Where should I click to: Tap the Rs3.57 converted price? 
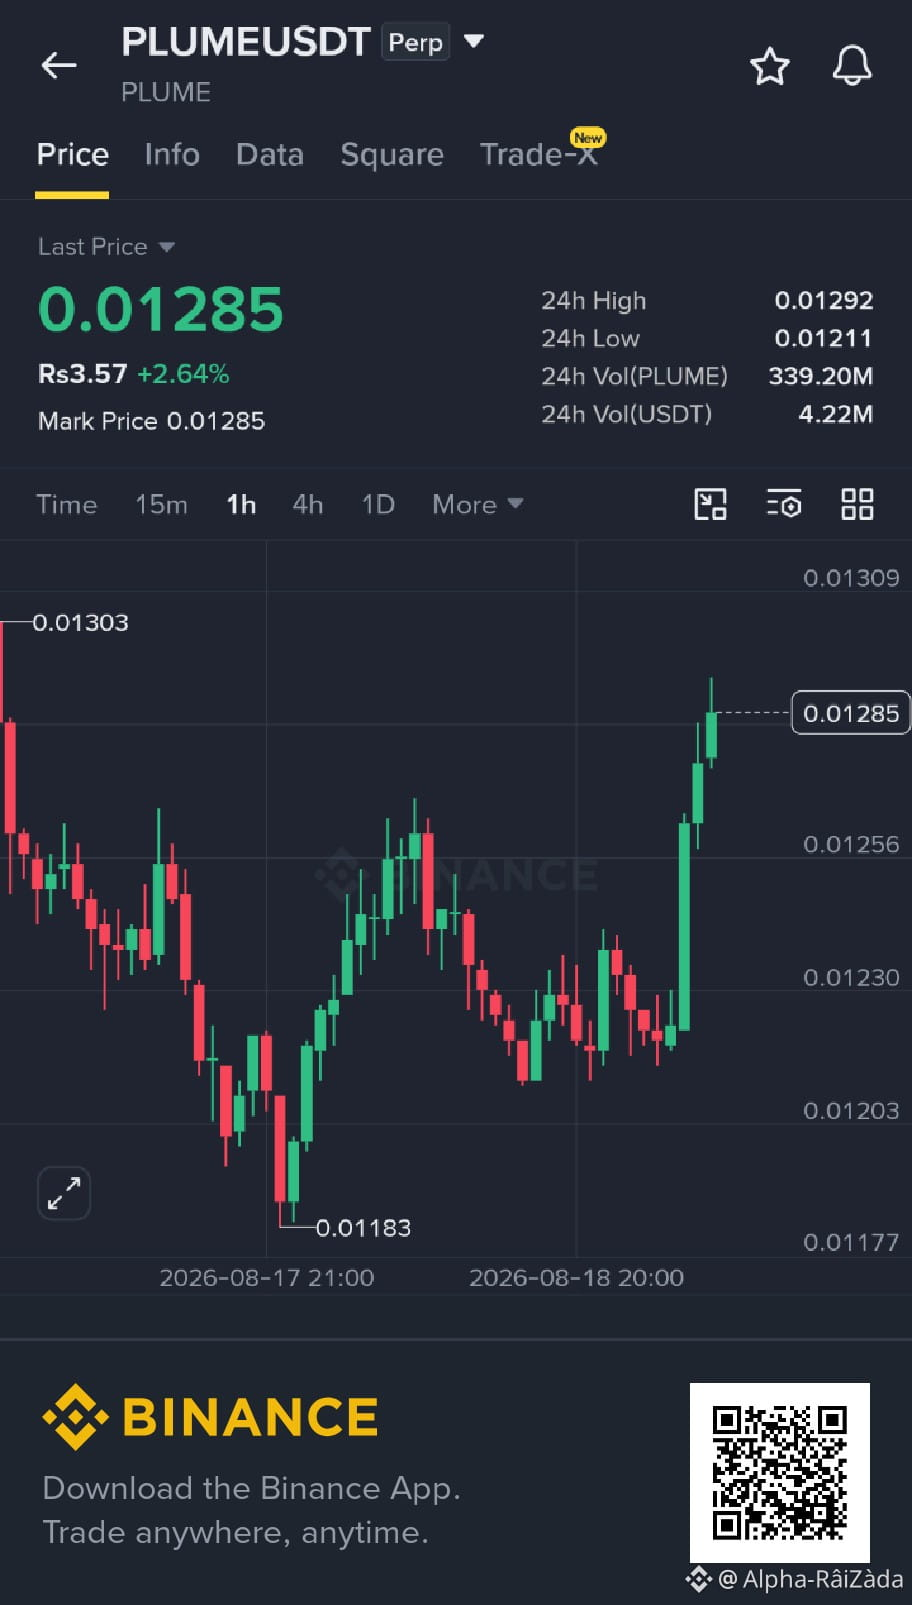(83, 374)
